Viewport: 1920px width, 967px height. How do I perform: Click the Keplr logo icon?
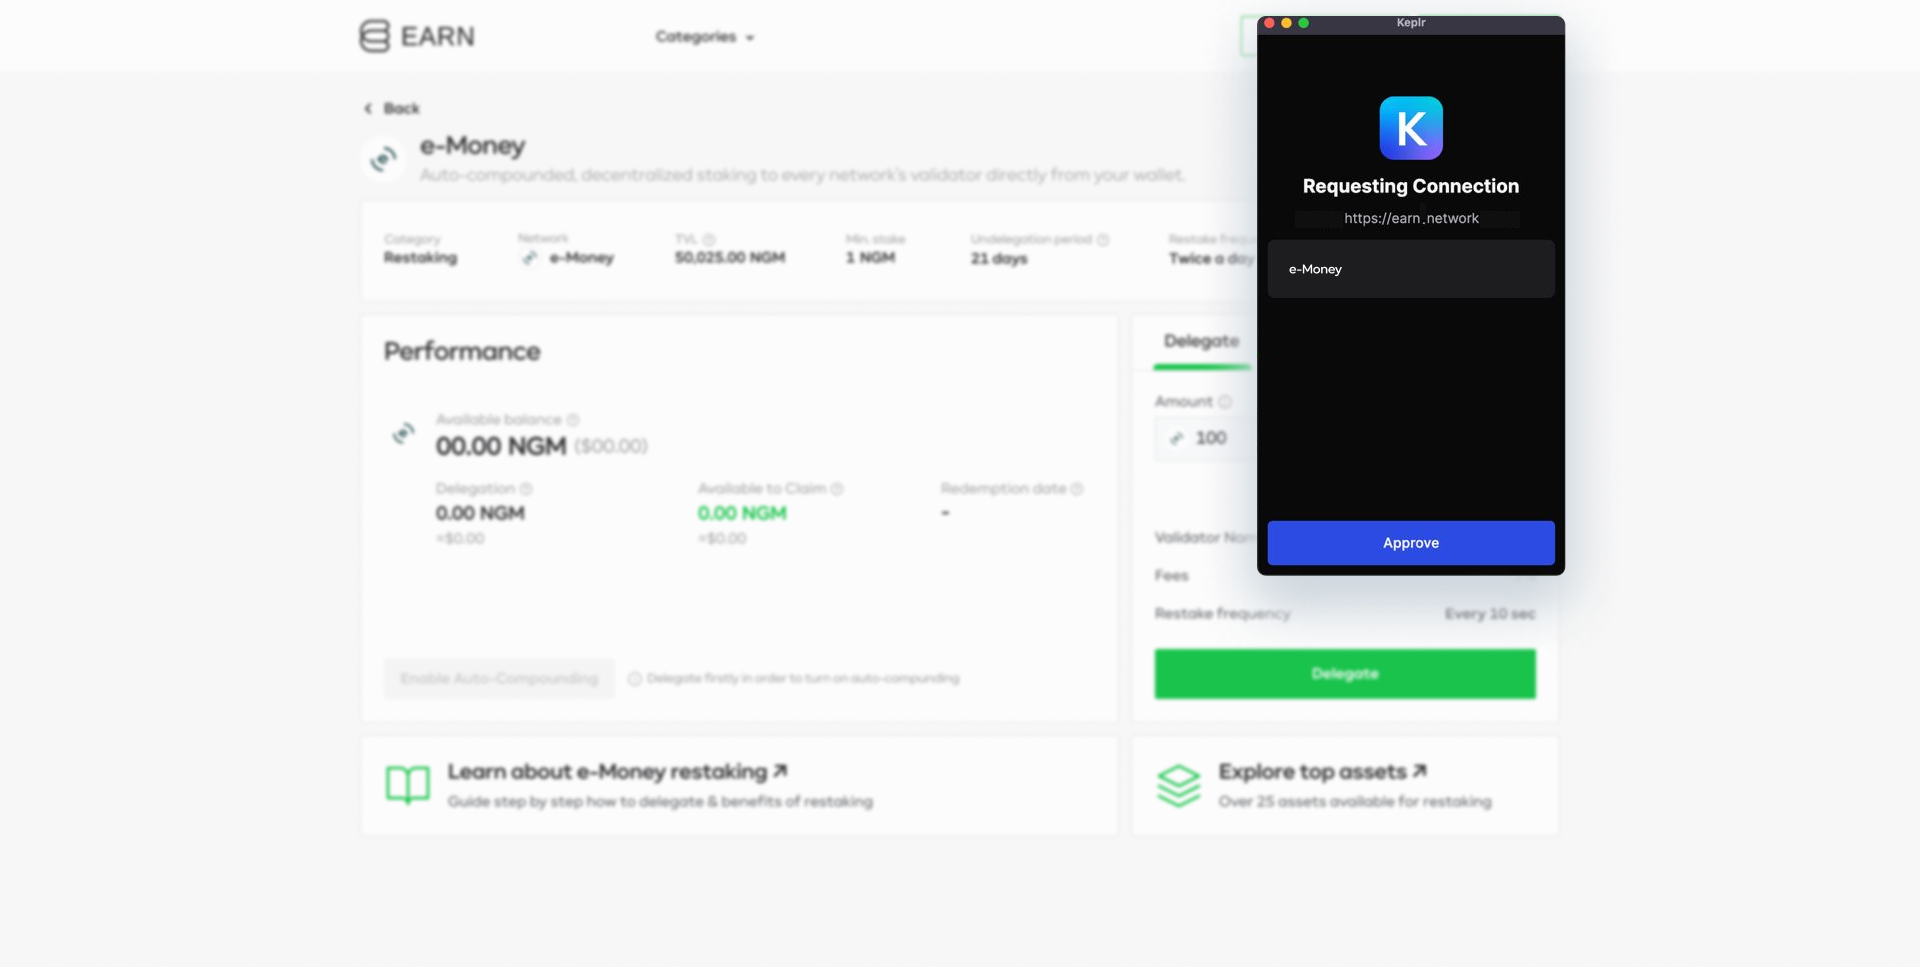click(1411, 128)
